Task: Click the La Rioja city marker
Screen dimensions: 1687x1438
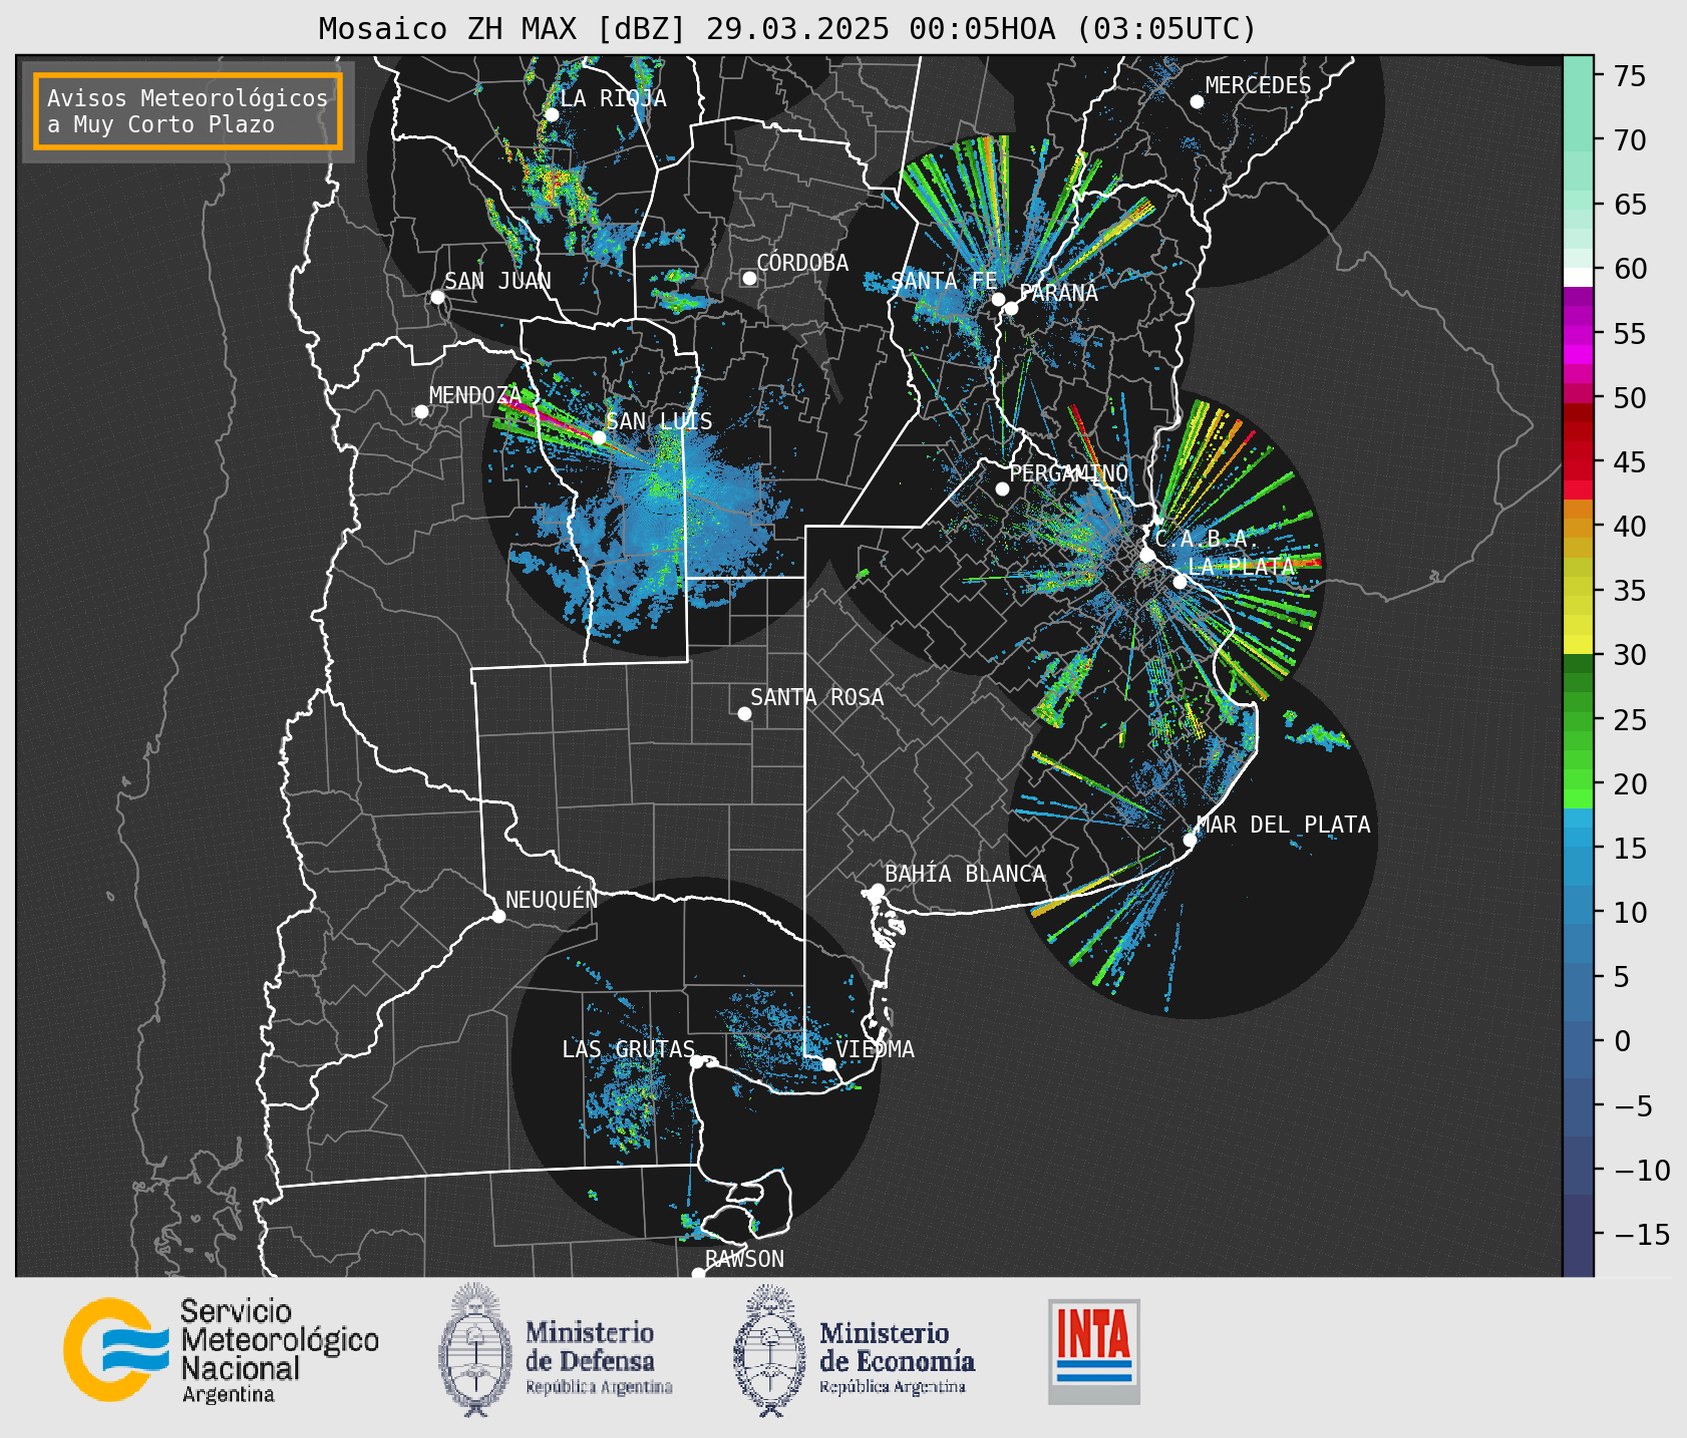Action: (551, 115)
